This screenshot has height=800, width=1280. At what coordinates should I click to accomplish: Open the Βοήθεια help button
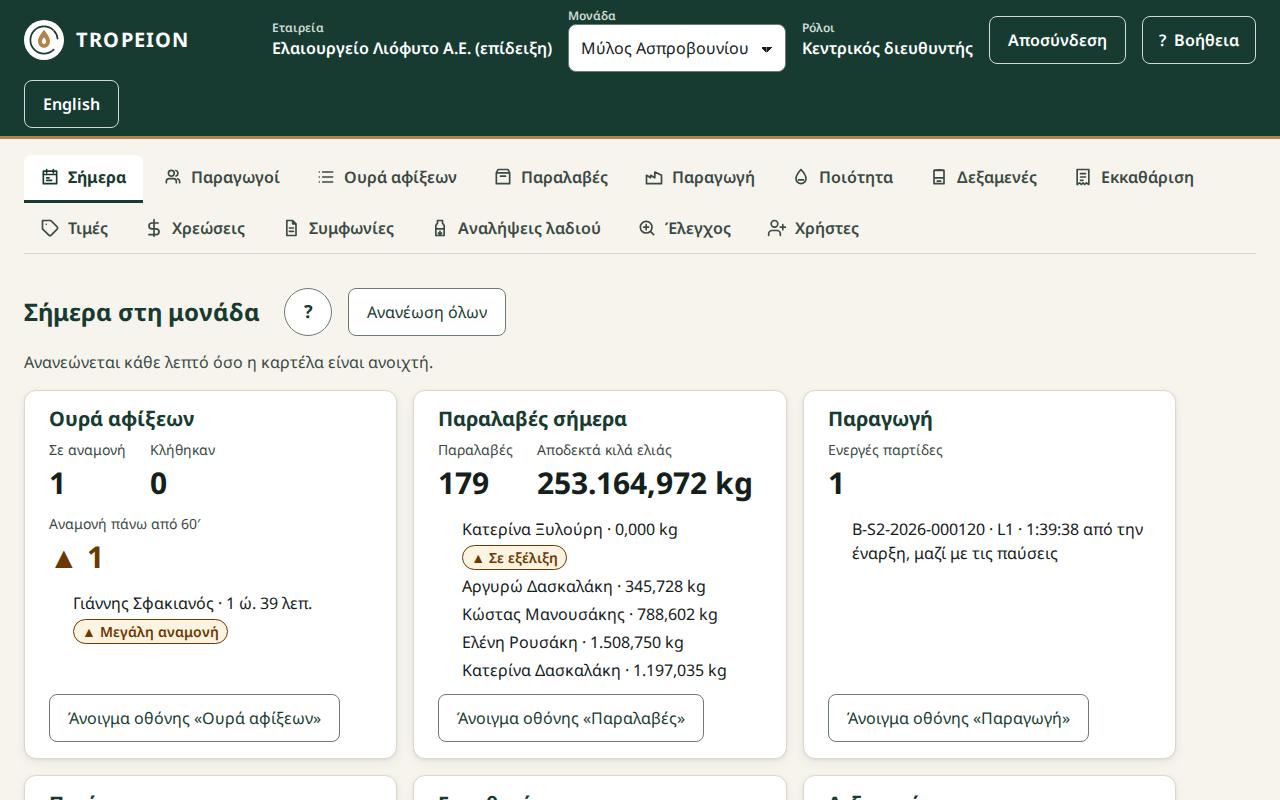pyautogui.click(x=1199, y=40)
